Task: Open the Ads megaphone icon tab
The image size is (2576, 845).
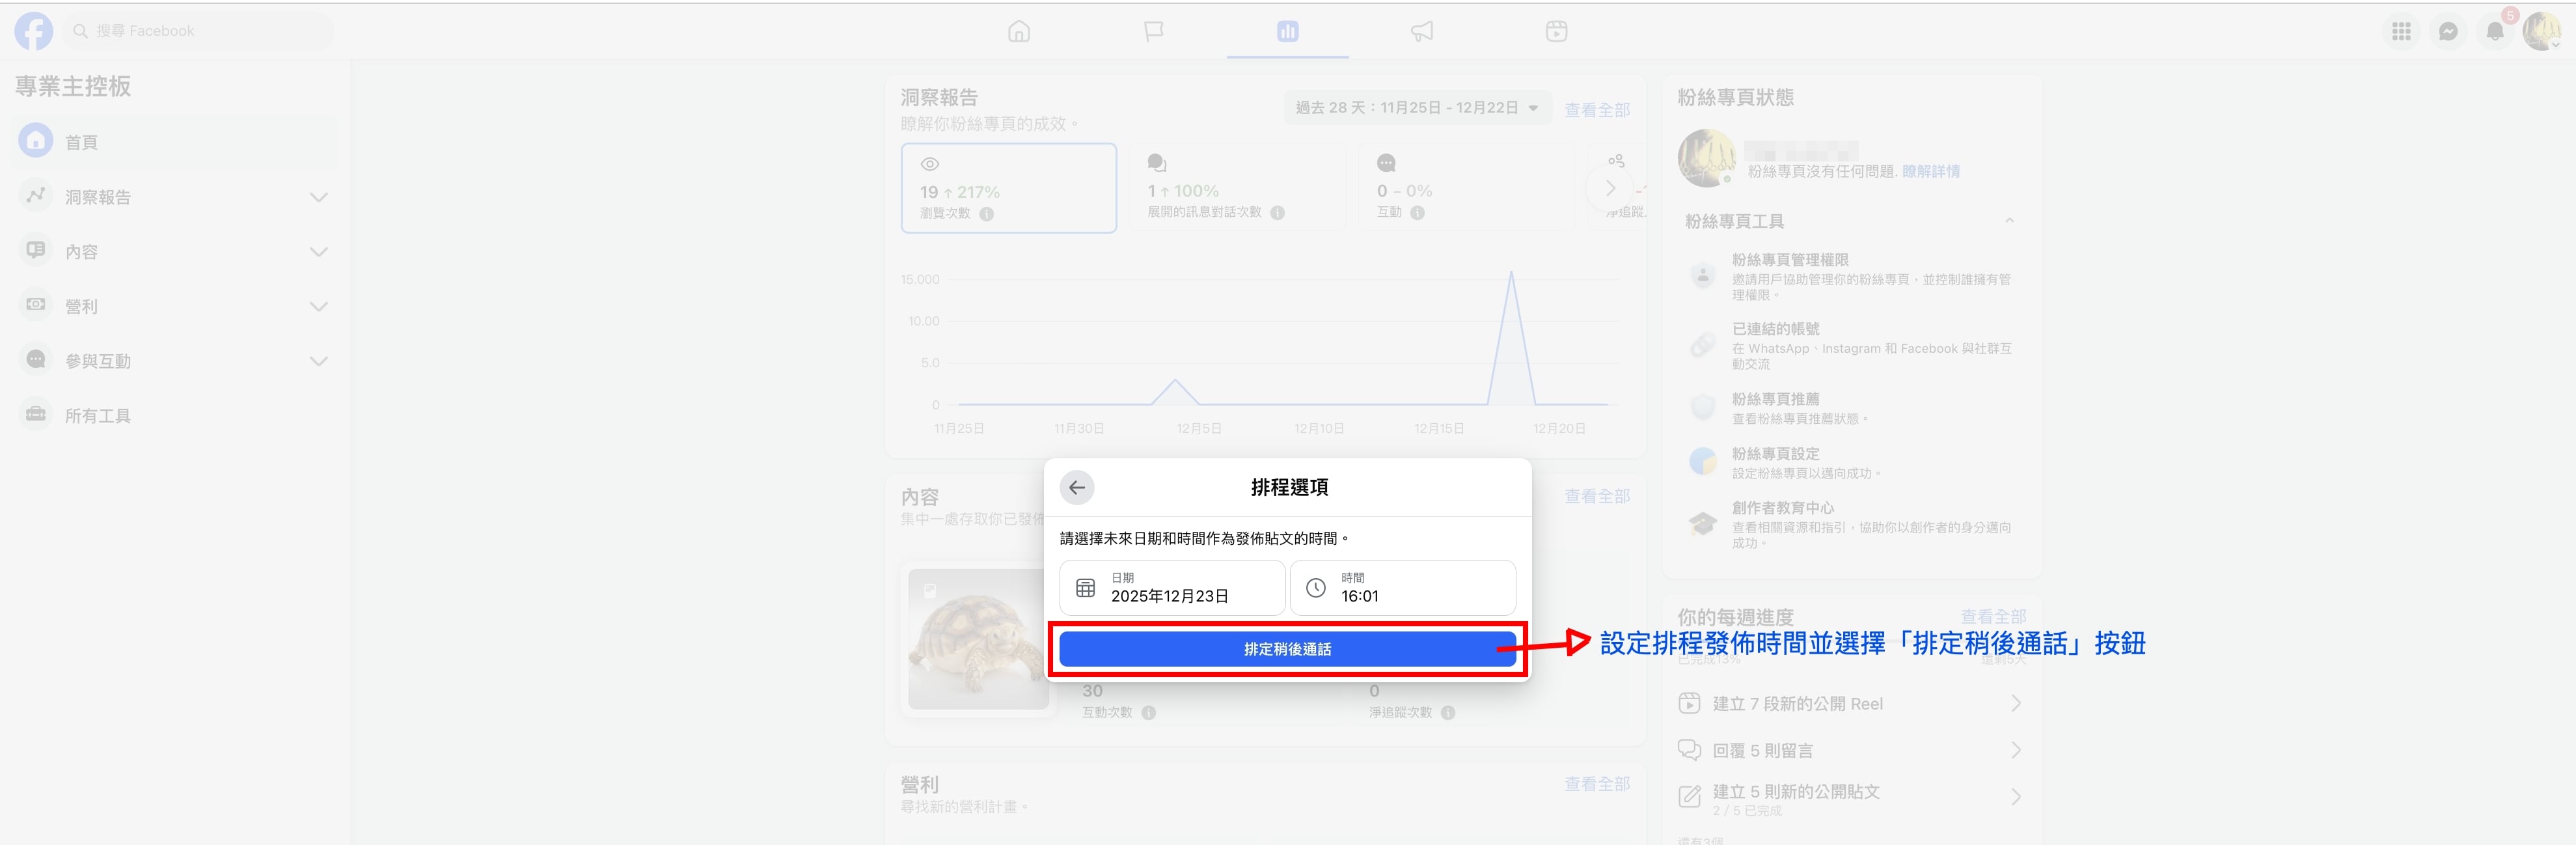Action: 1422,32
